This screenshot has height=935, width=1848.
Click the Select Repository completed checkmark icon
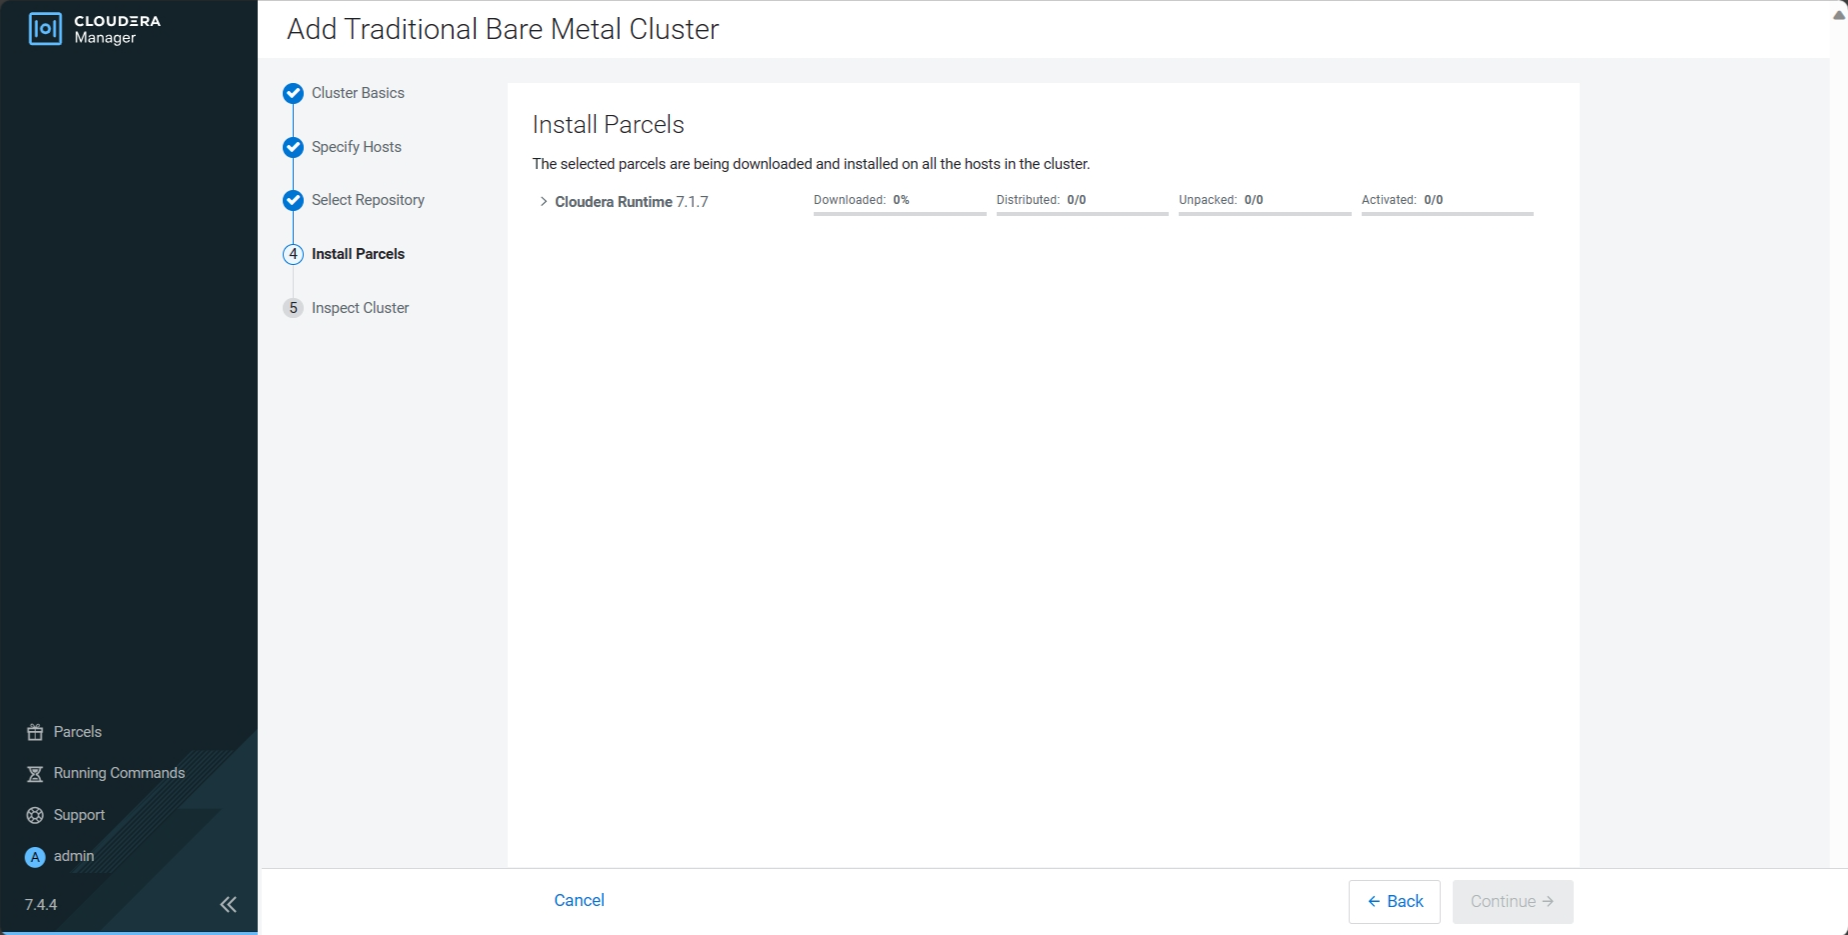293,200
